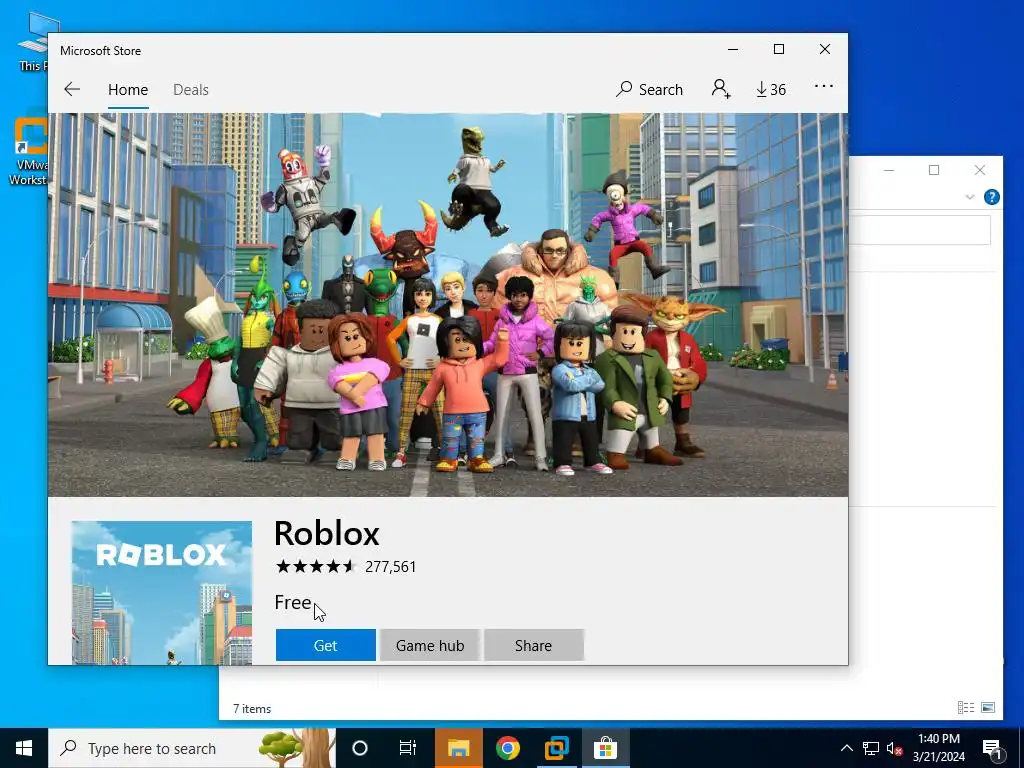
Task: Open the Roblox Game hub
Action: coord(430,645)
